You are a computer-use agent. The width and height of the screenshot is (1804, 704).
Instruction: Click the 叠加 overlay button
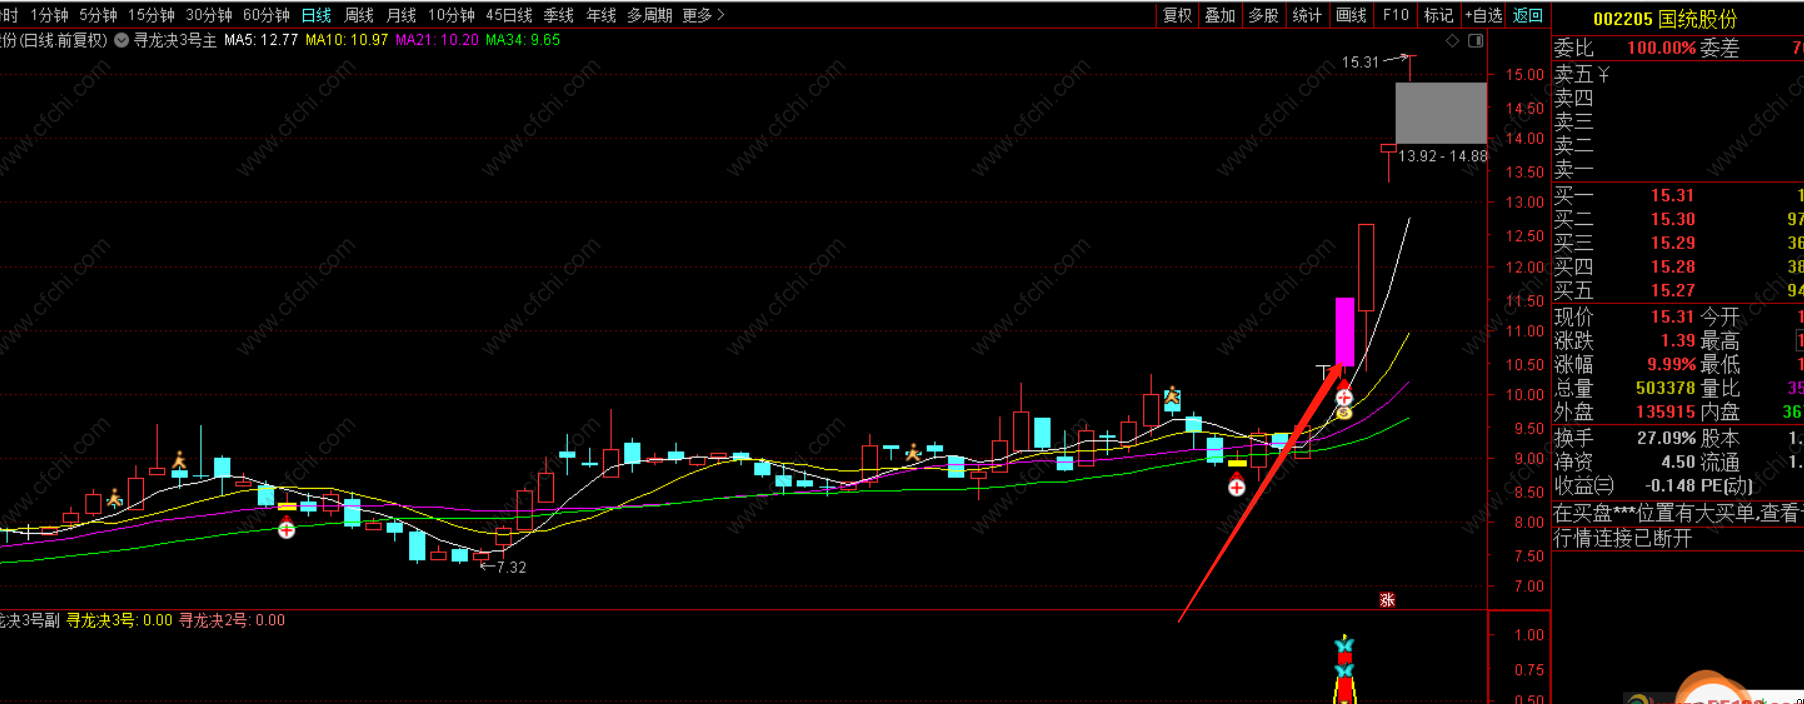(1220, 15)
